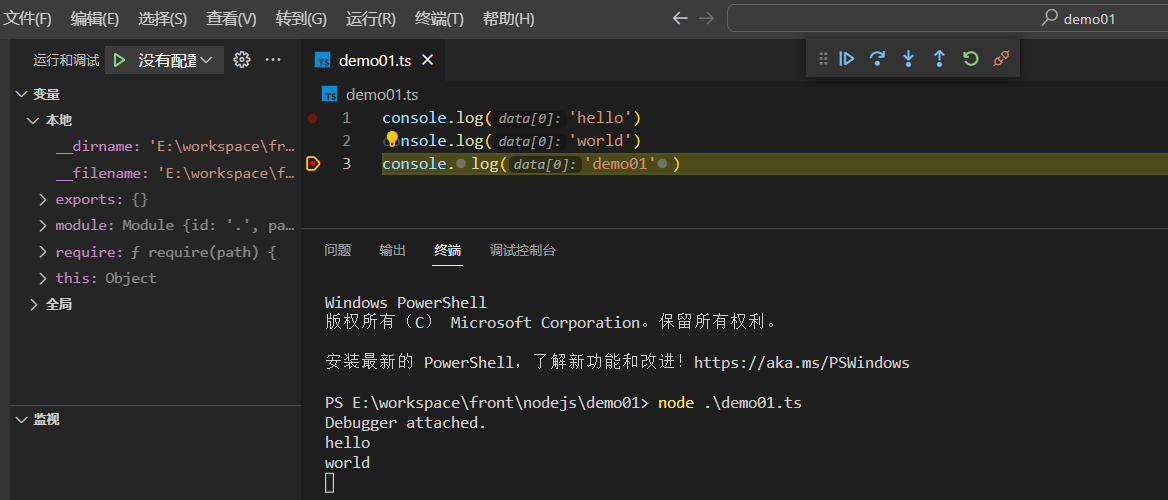Go forward with the right arrow
This screenshot has width=1168, height=500.
[706, 19]
